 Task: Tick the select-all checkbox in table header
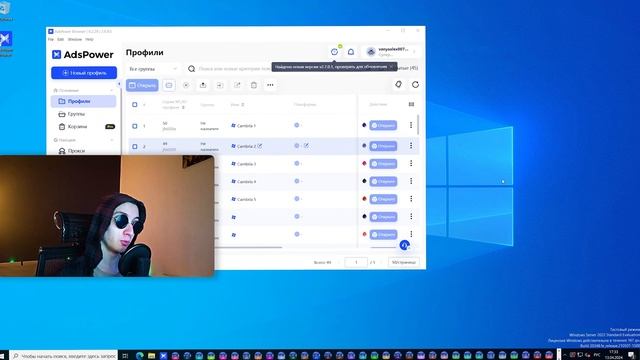coord(135,104)
